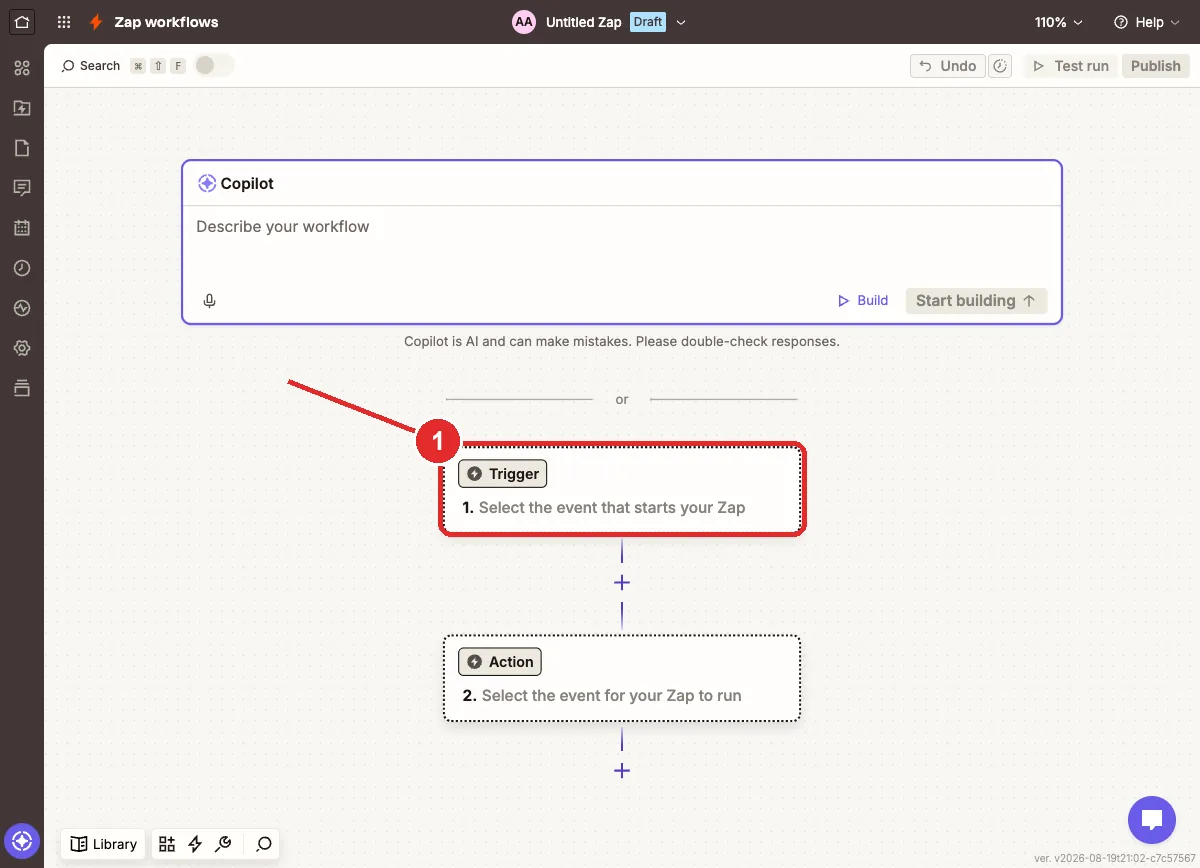Open the Zaps lightning folder sidebar icon
This screenshot has height=868, width=1200.
[22, 108]
